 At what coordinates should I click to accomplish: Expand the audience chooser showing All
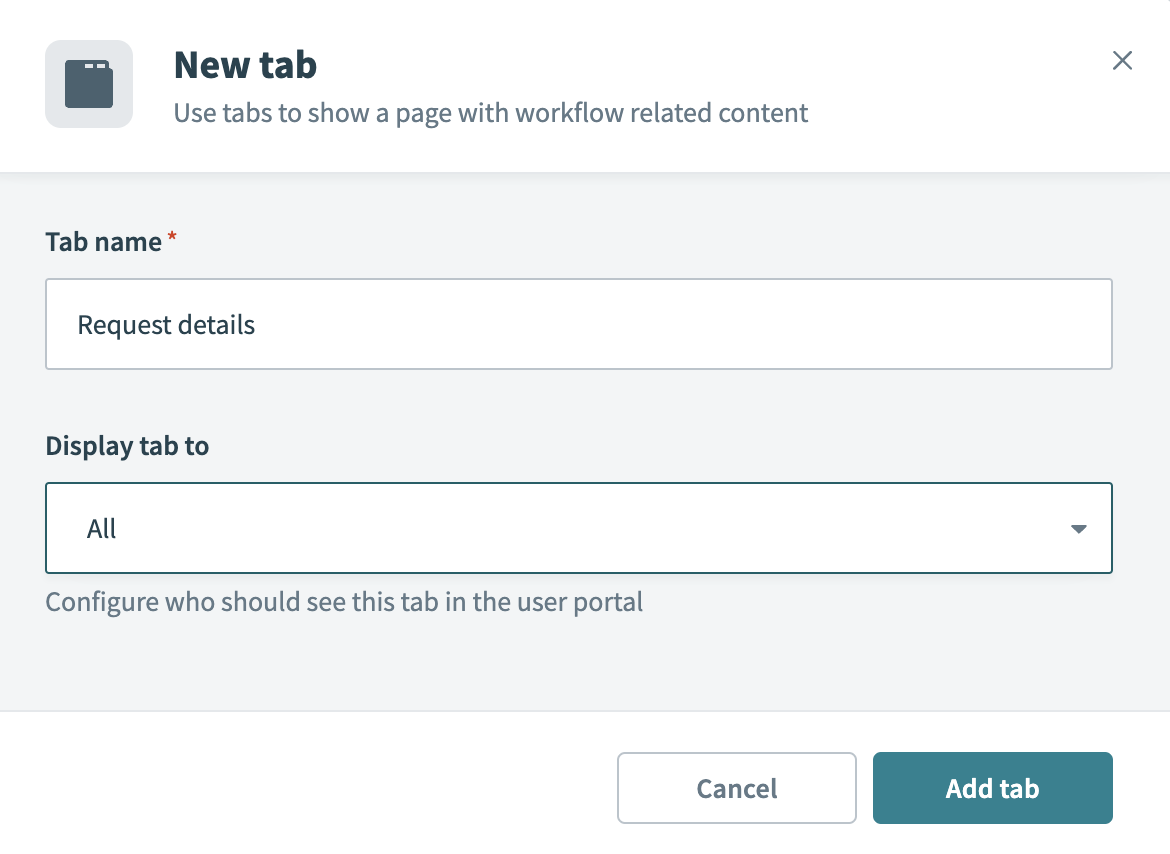point(578,528)
